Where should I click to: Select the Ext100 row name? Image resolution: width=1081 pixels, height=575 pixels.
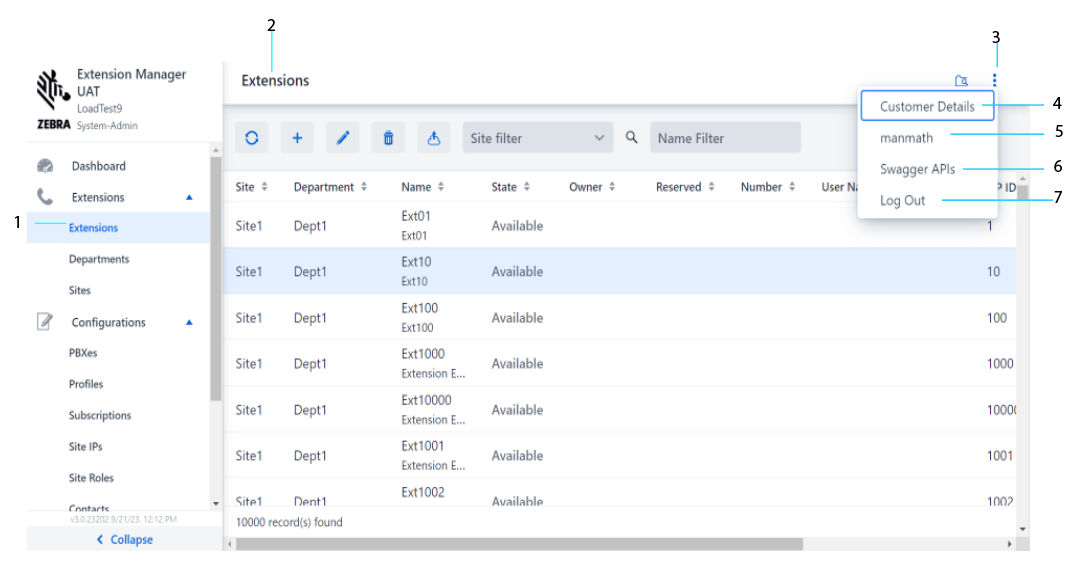[420, 307]
